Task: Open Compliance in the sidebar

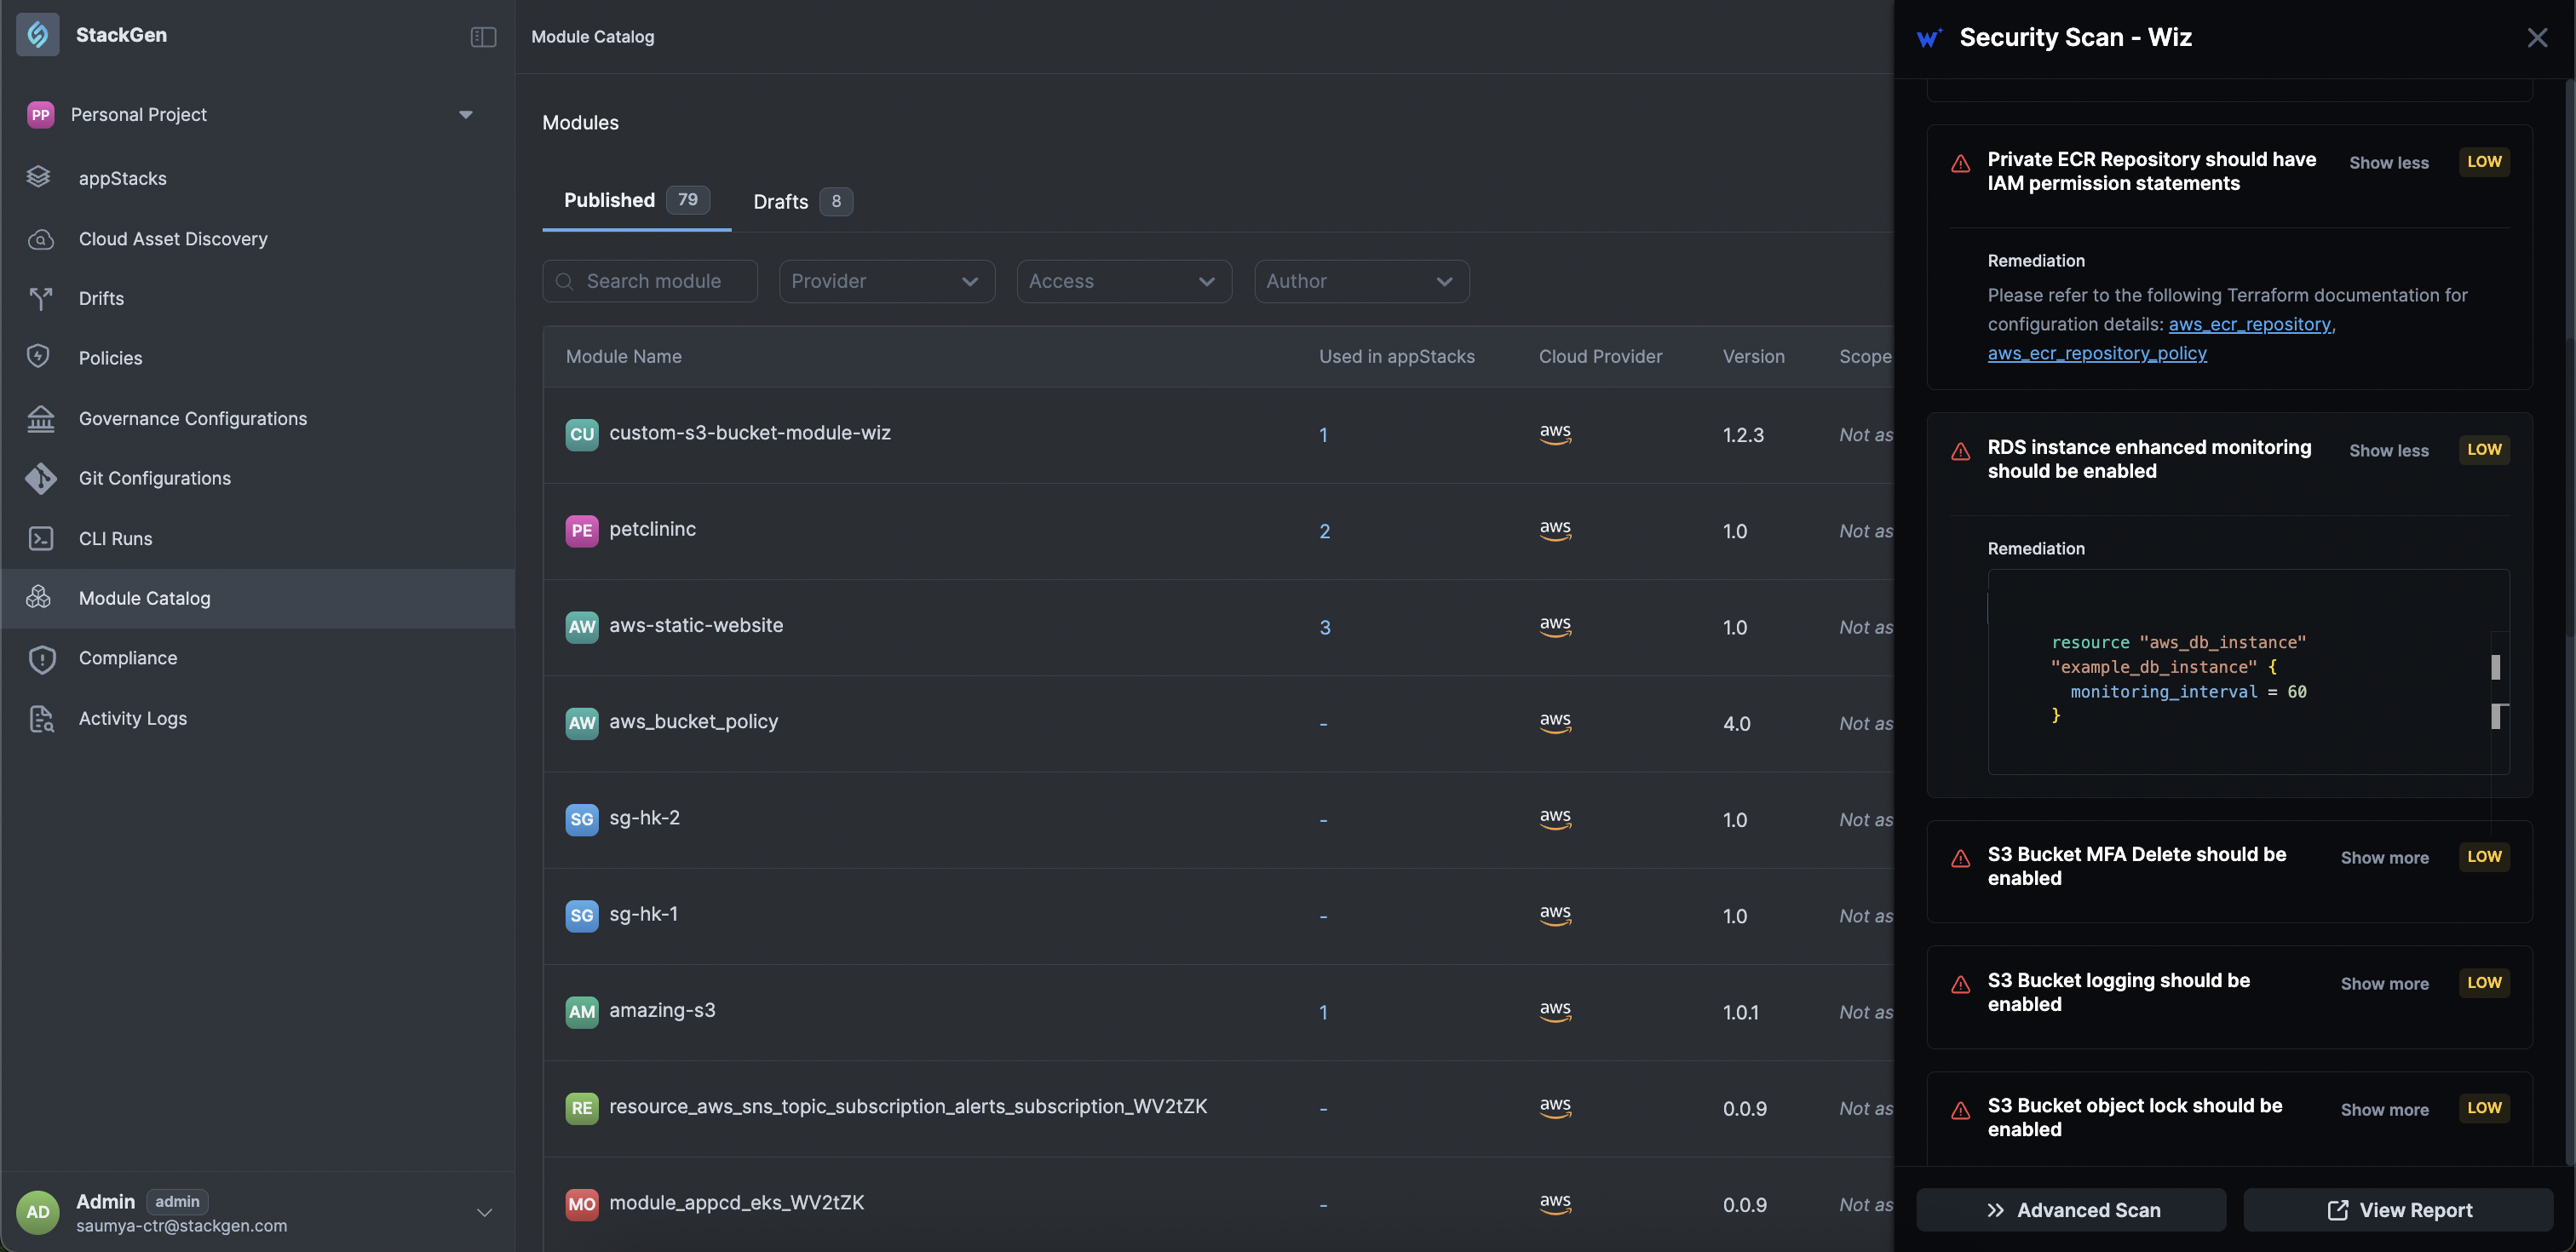Action: point(128,658)
